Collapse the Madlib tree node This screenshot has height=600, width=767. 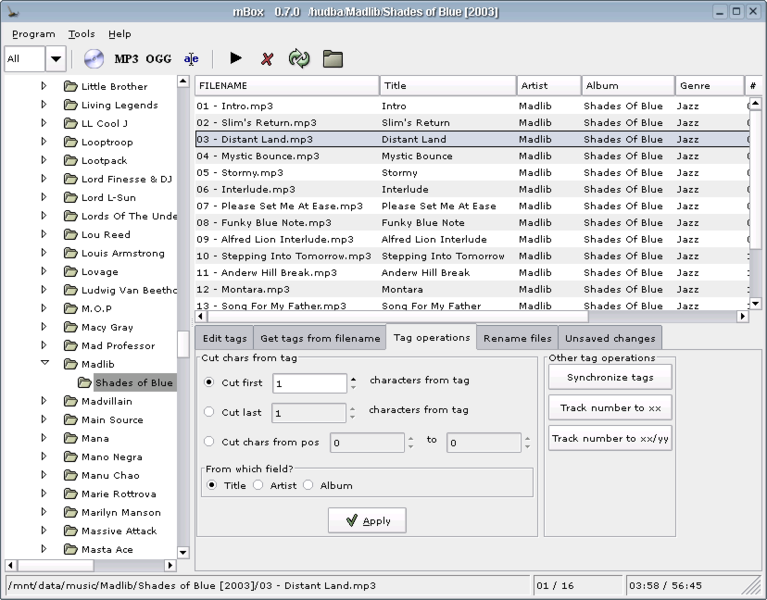pos(45,364)
